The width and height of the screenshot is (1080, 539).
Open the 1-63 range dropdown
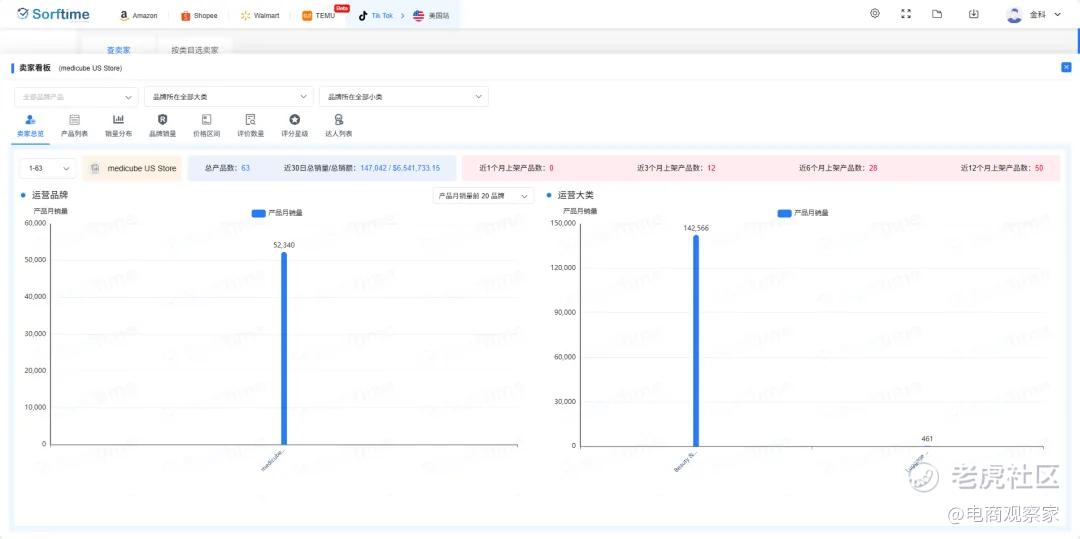(x=48, y=168)
